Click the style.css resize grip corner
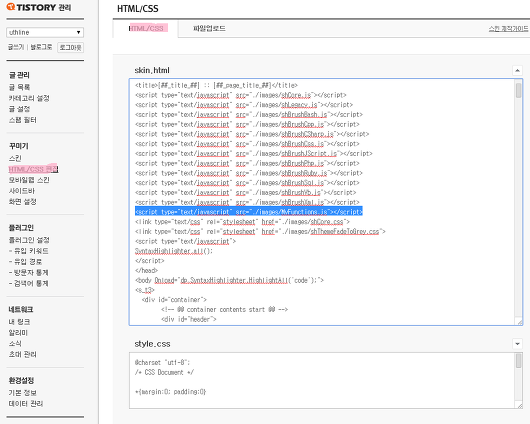530x424 pixels. [x=520, y=405]
